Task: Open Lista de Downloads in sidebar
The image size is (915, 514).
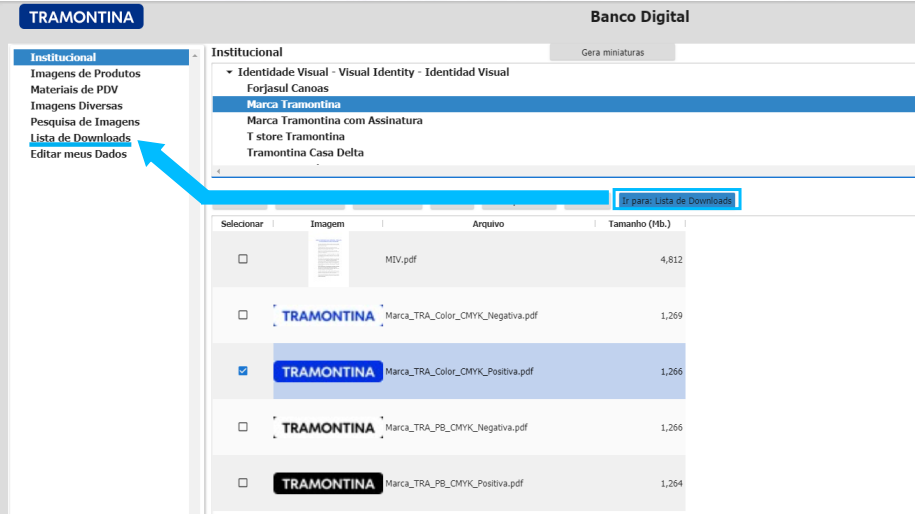Action: 81,138
